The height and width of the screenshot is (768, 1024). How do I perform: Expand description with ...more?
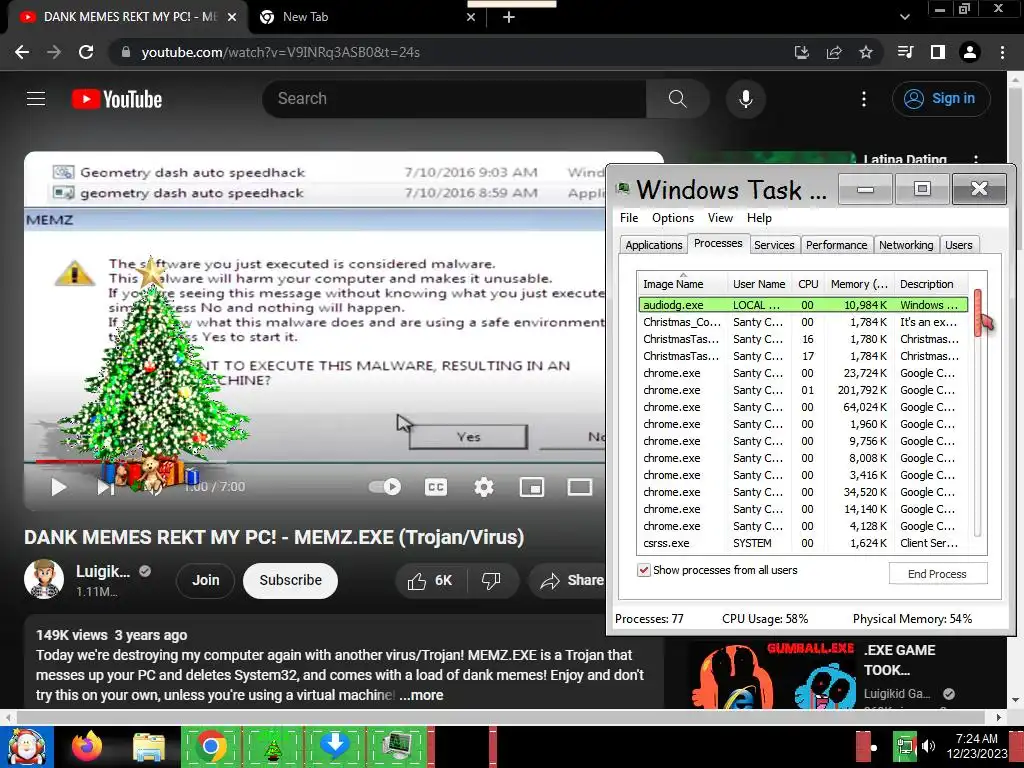tap(422, 695)
